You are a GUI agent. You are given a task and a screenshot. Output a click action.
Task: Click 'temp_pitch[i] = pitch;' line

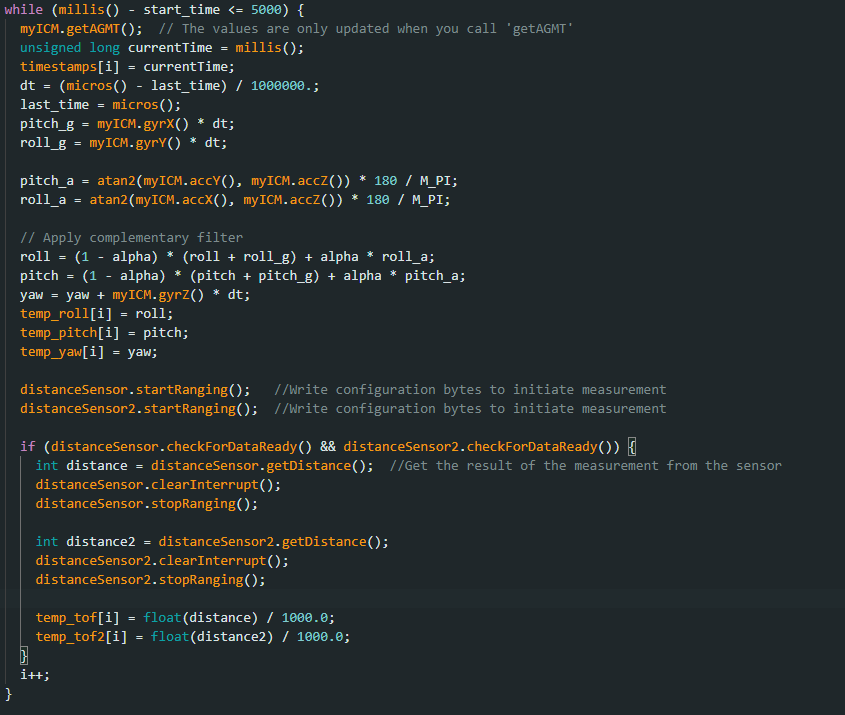point(105,333)
